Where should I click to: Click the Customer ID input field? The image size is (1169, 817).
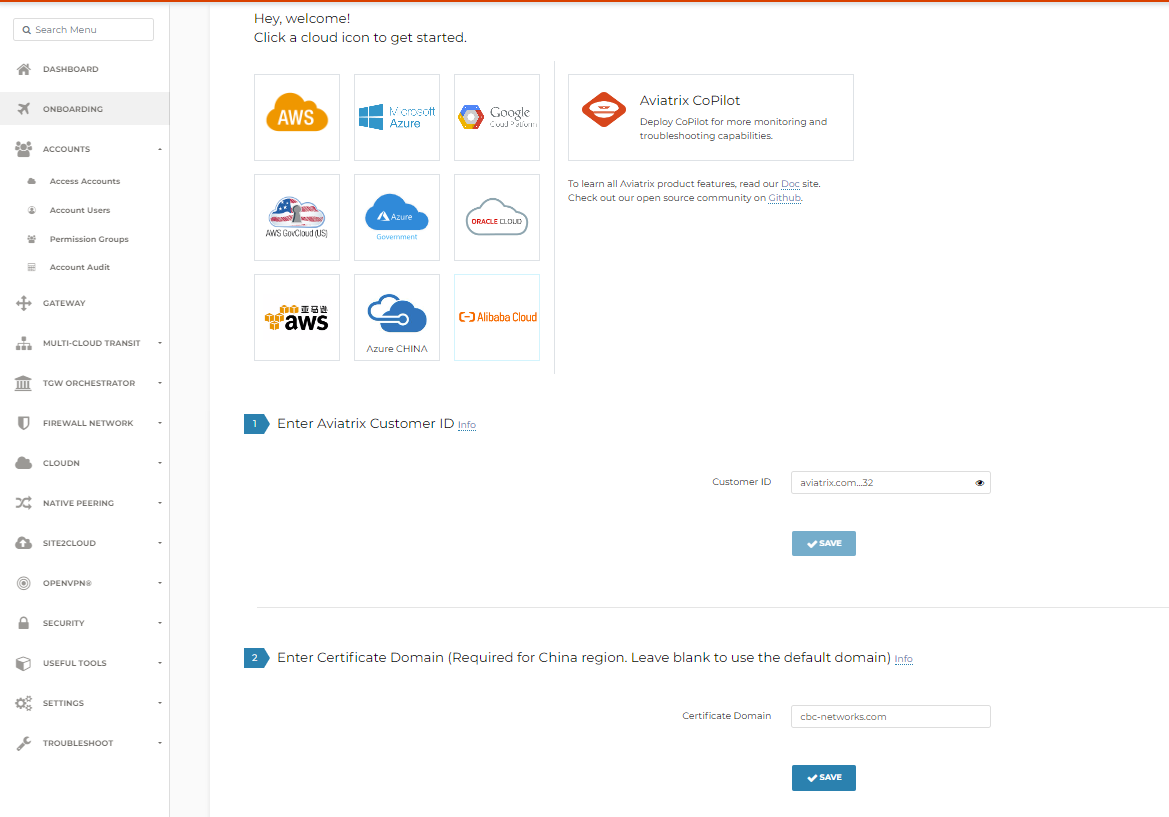890,482
